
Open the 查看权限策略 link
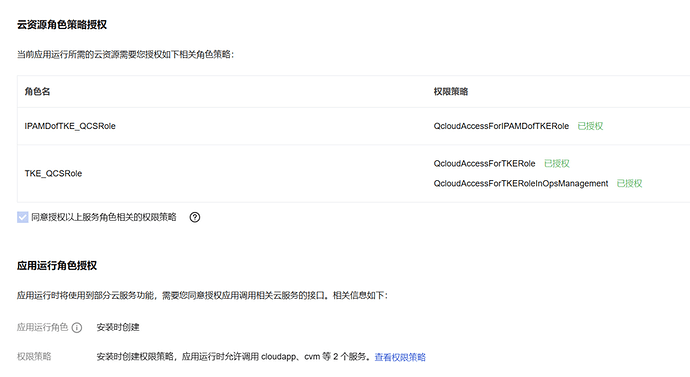pyautogui.click(x=400, y=357)
